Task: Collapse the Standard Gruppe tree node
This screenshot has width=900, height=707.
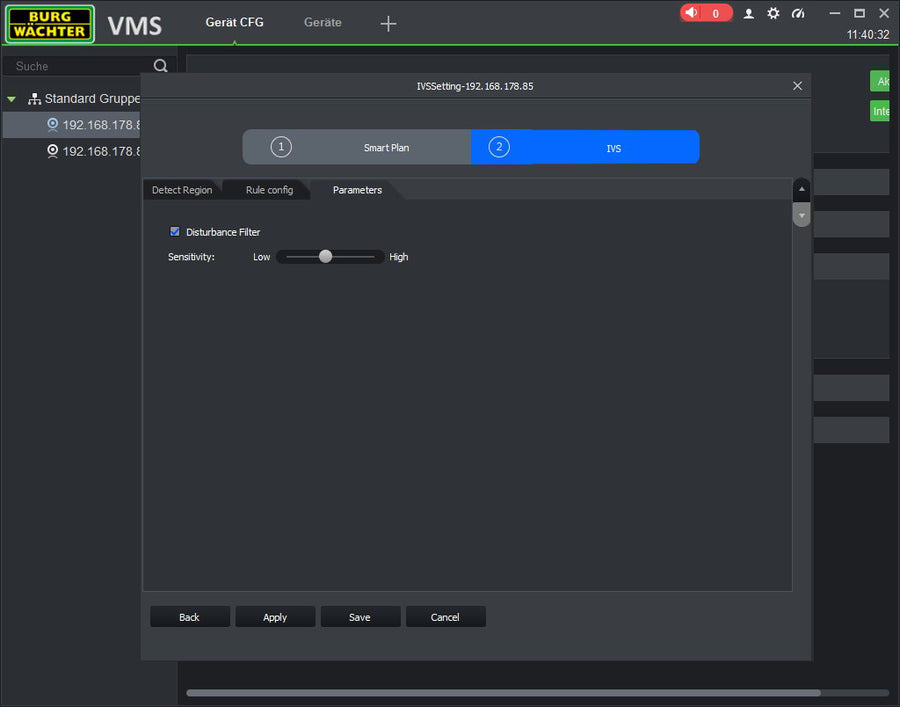Action: pos(12,99)
